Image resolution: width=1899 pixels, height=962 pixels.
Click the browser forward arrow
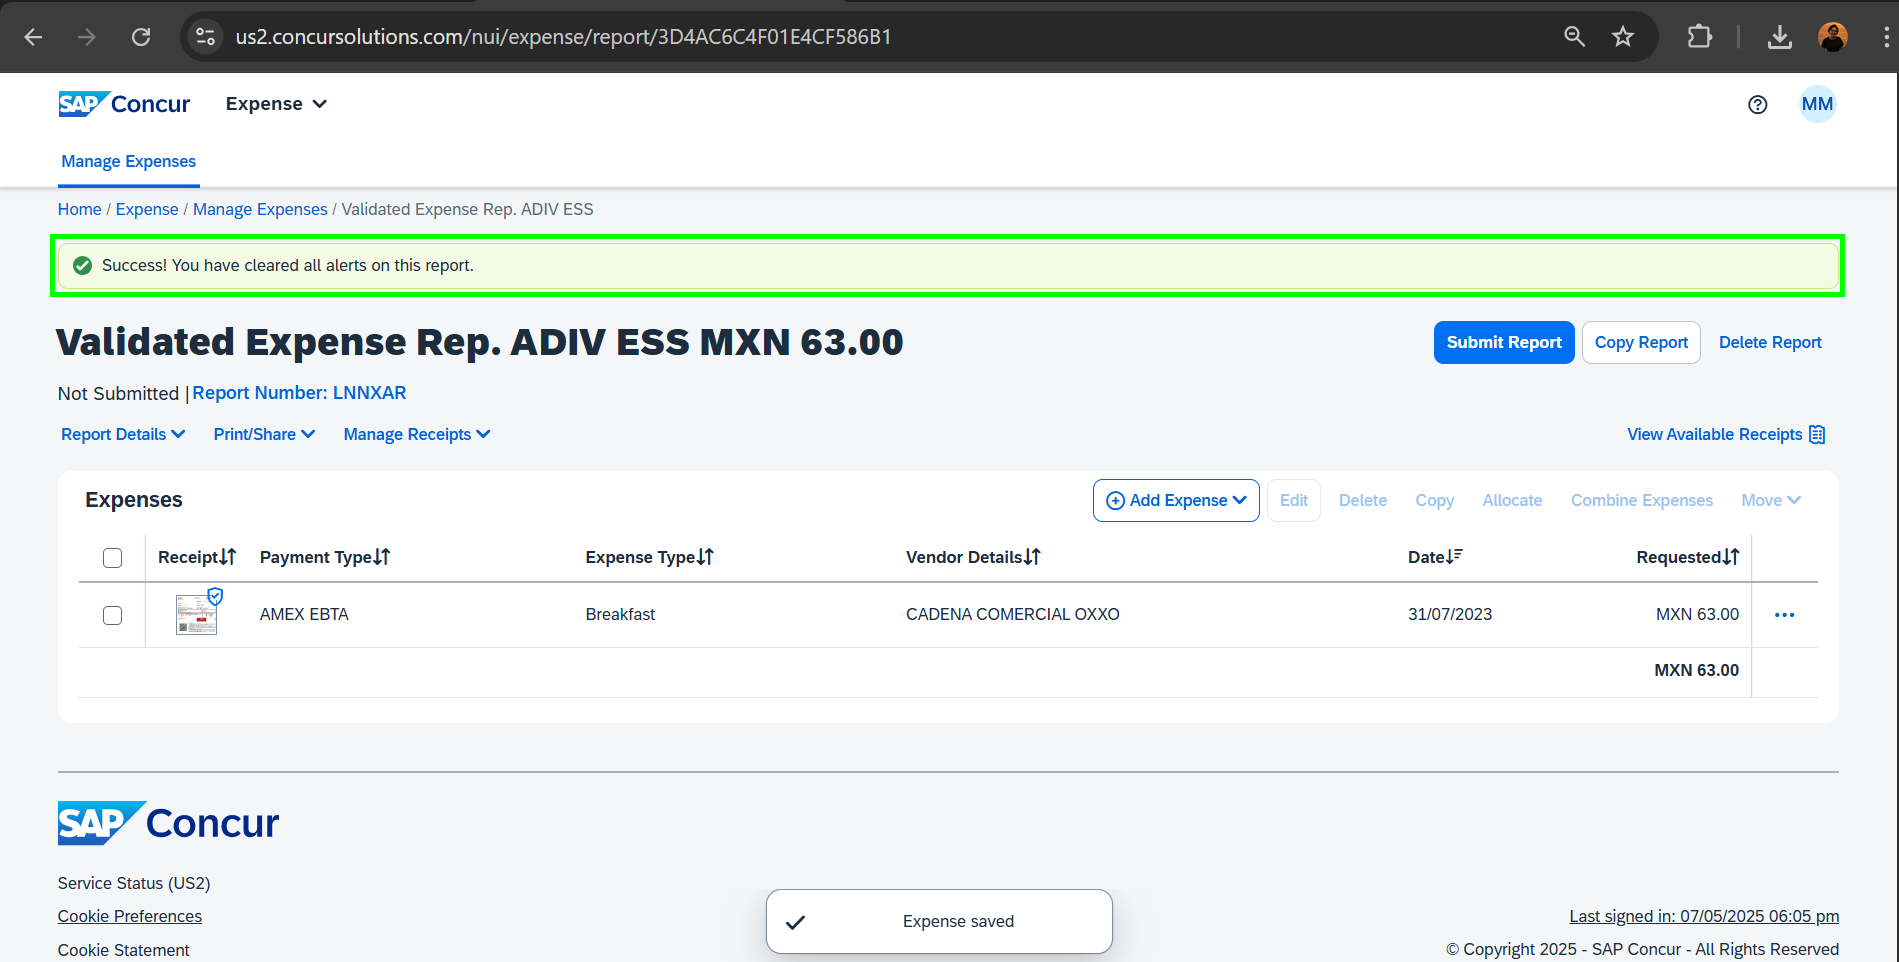(x=87, y=37)
